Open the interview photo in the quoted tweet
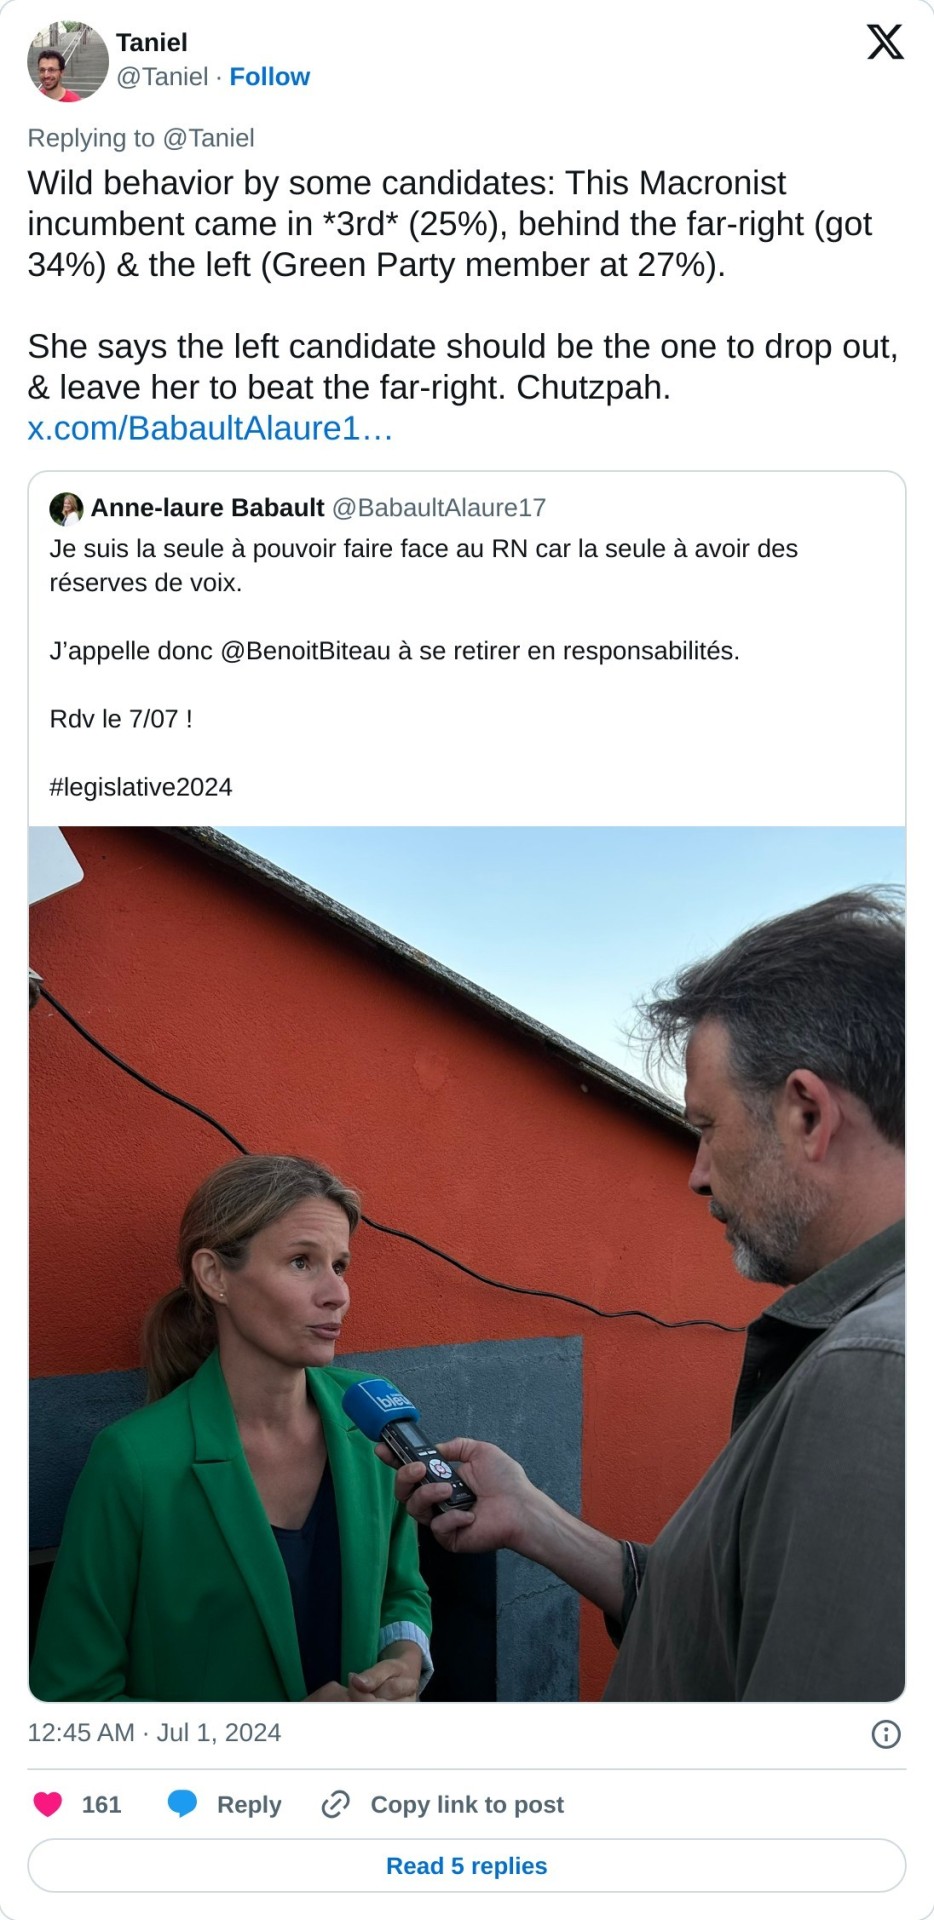This screenshot has width=934, height=1920. pyautogui.click(x=467, y=1264)
